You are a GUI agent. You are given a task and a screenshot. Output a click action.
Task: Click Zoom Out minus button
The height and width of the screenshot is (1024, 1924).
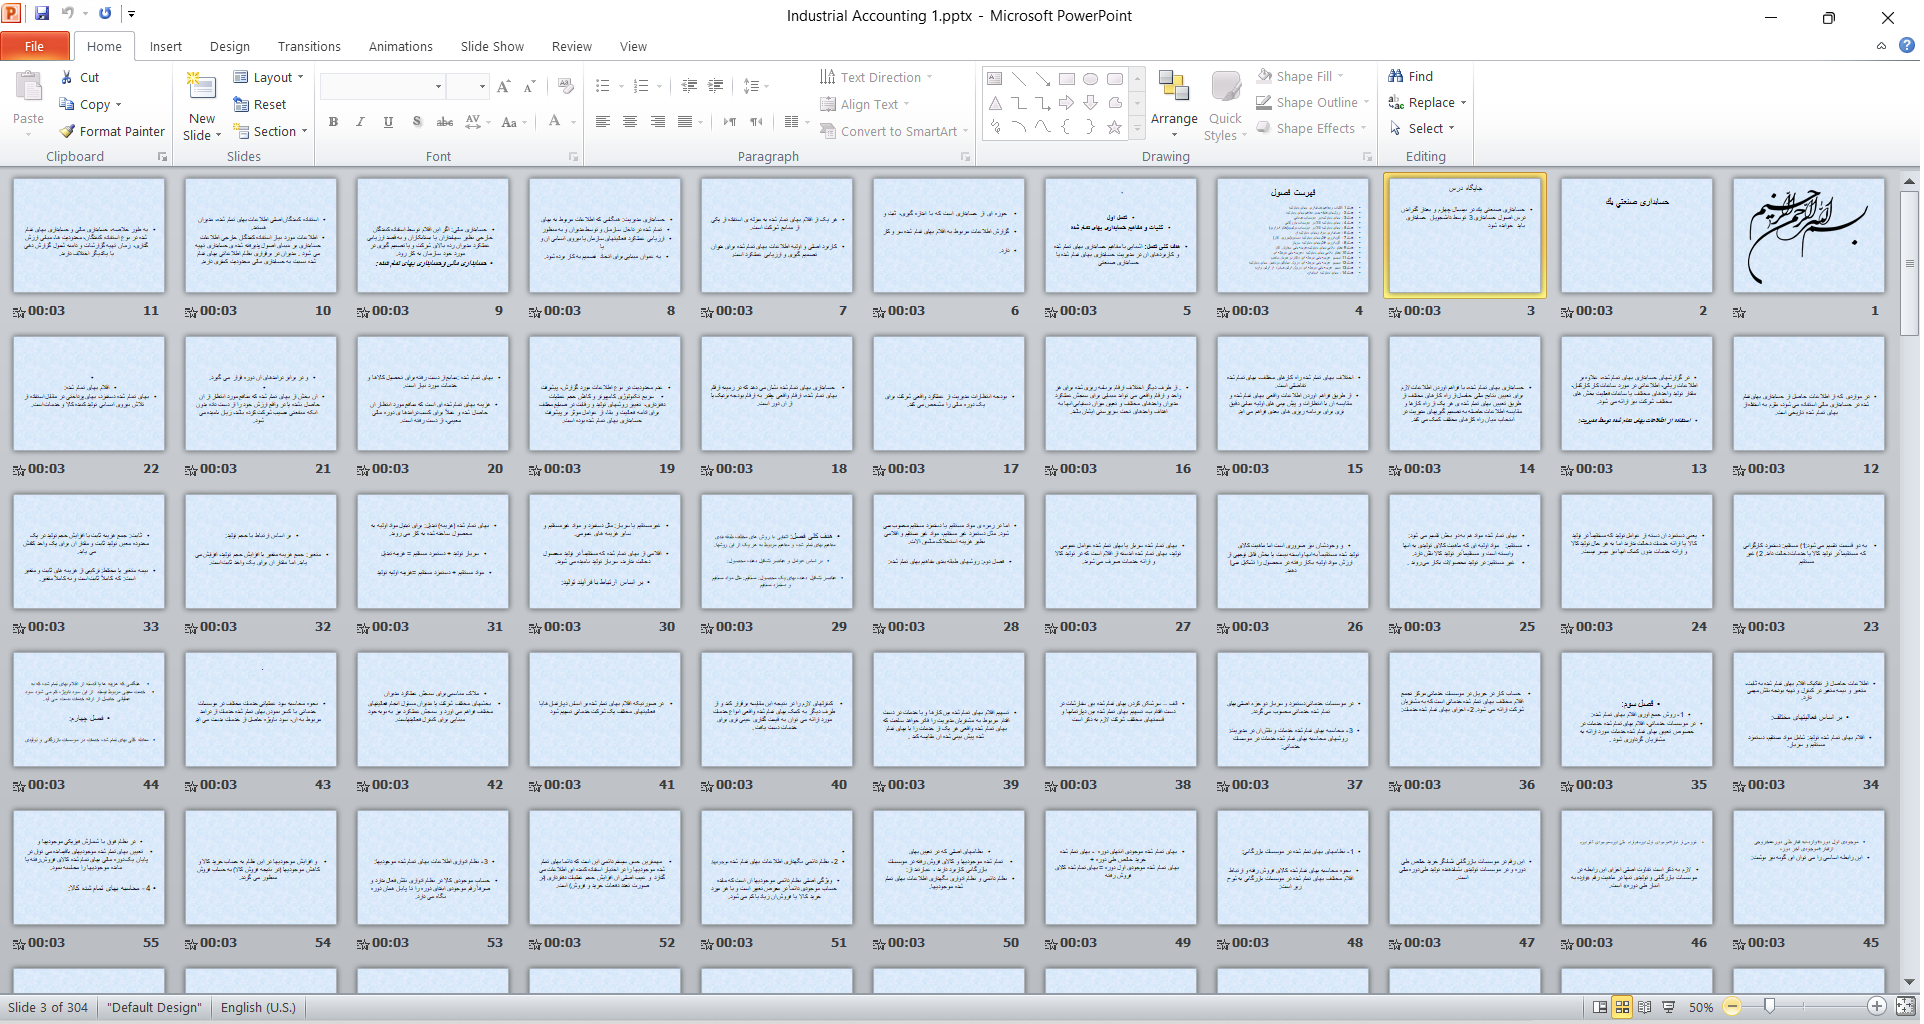(x=1732, y=1007)
